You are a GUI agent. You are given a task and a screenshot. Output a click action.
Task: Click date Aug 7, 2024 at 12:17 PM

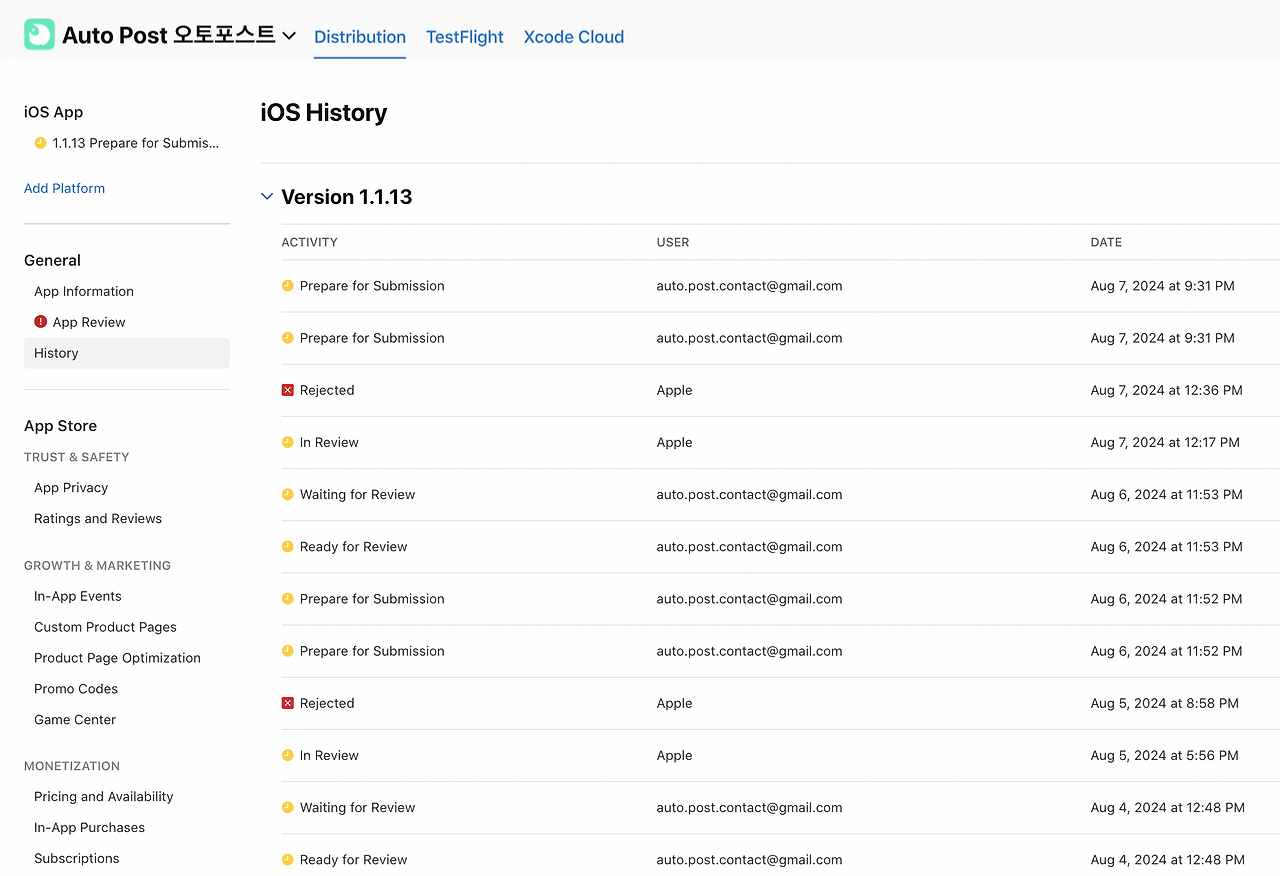pyautogui.click(x=1165, y=442)
